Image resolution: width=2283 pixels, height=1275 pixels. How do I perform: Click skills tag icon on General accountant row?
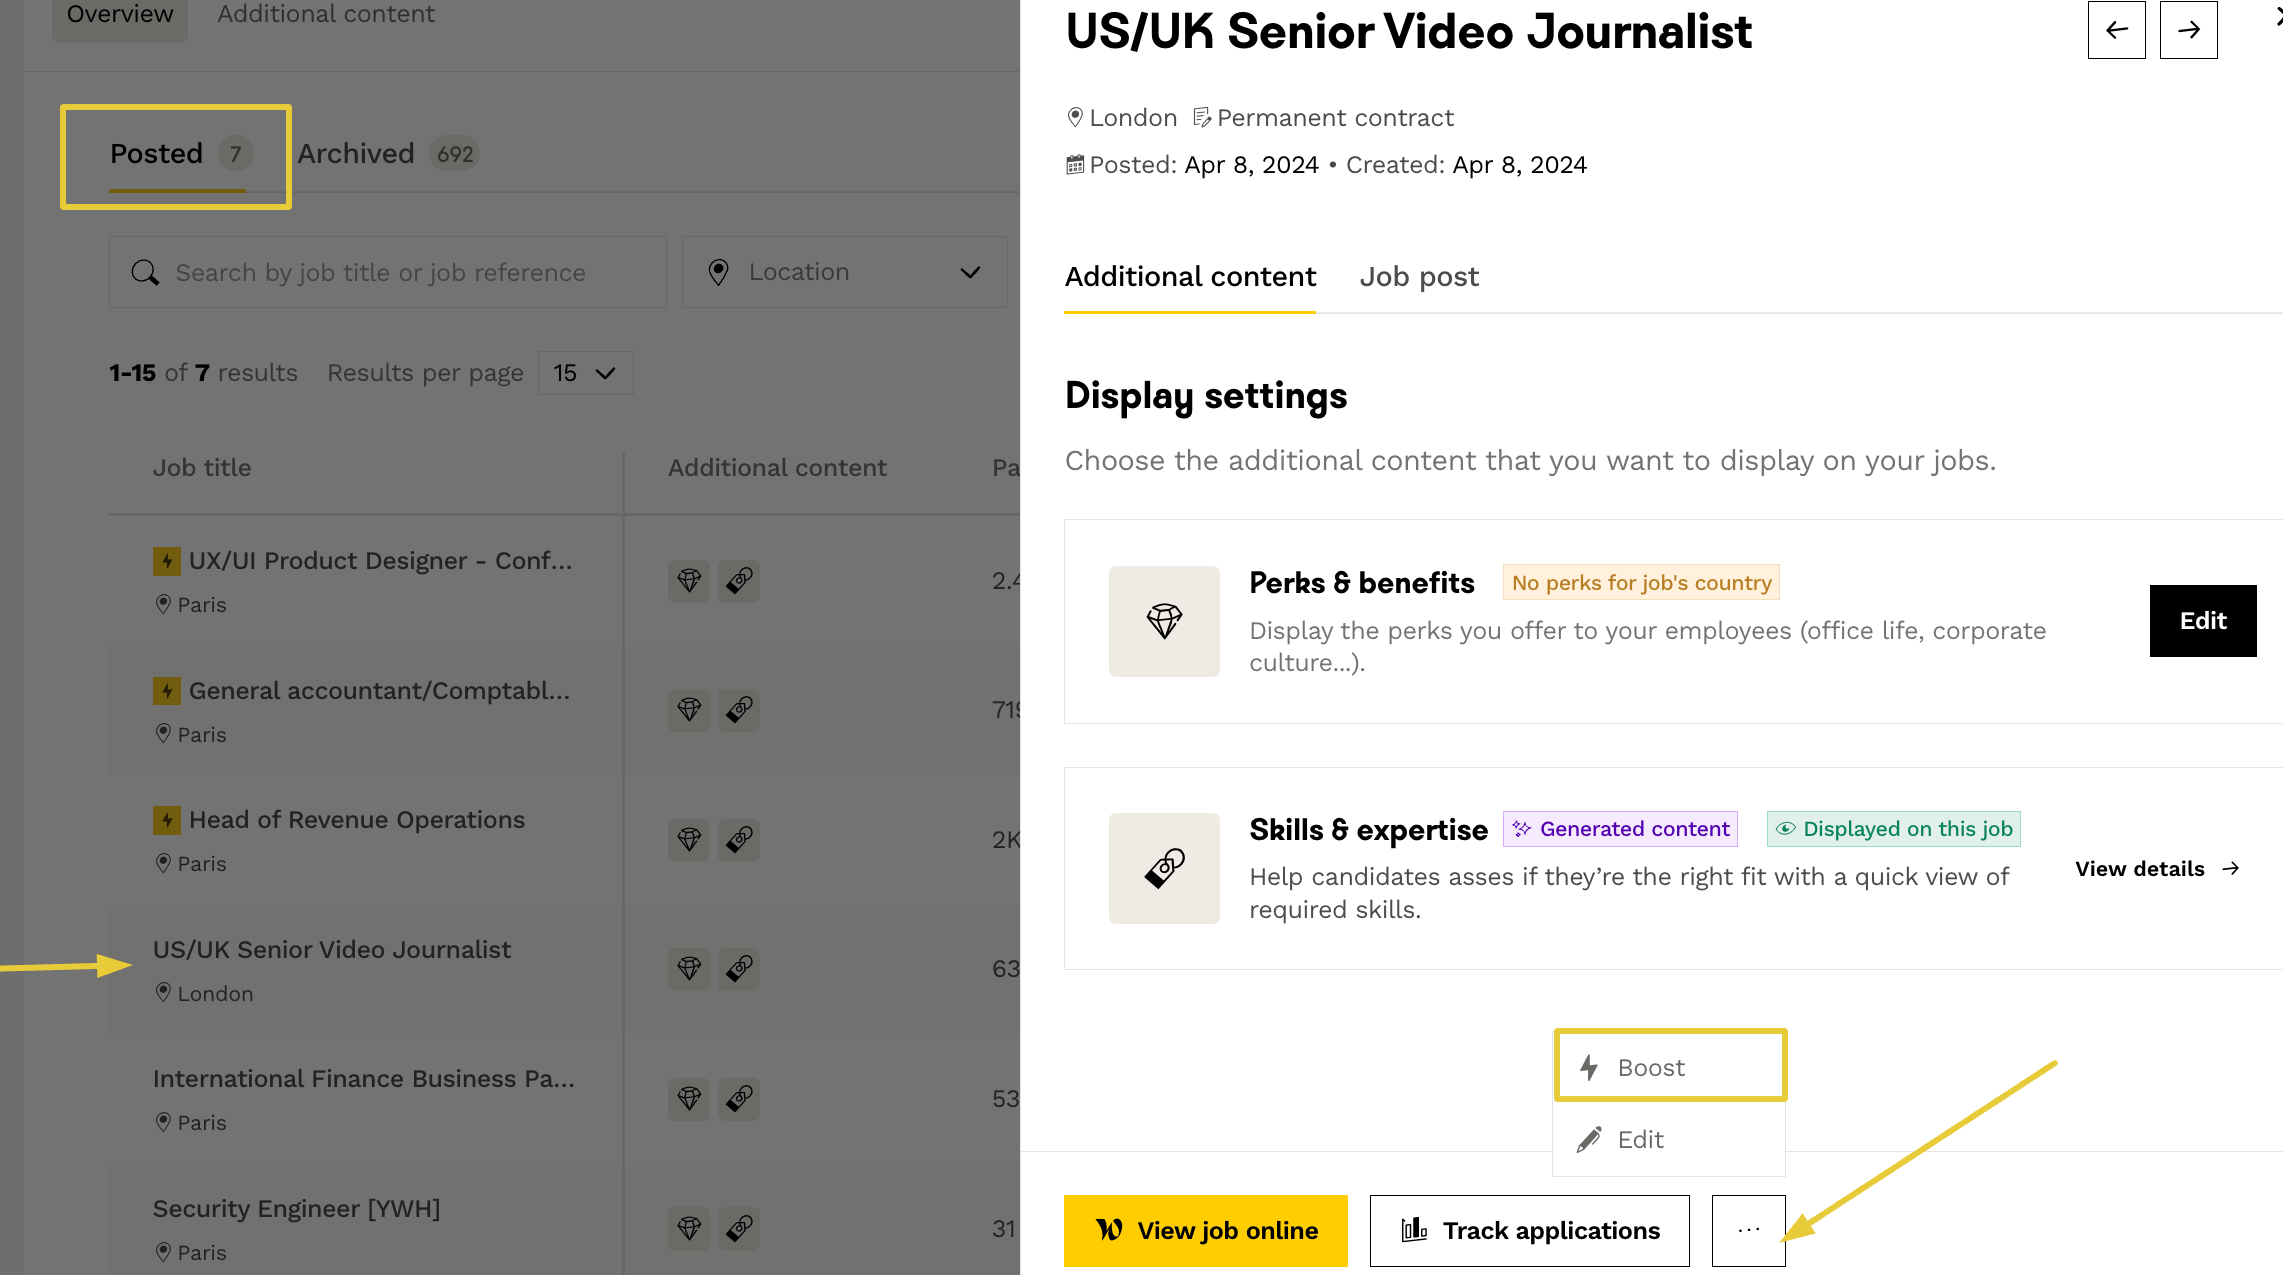coord(739,709)
